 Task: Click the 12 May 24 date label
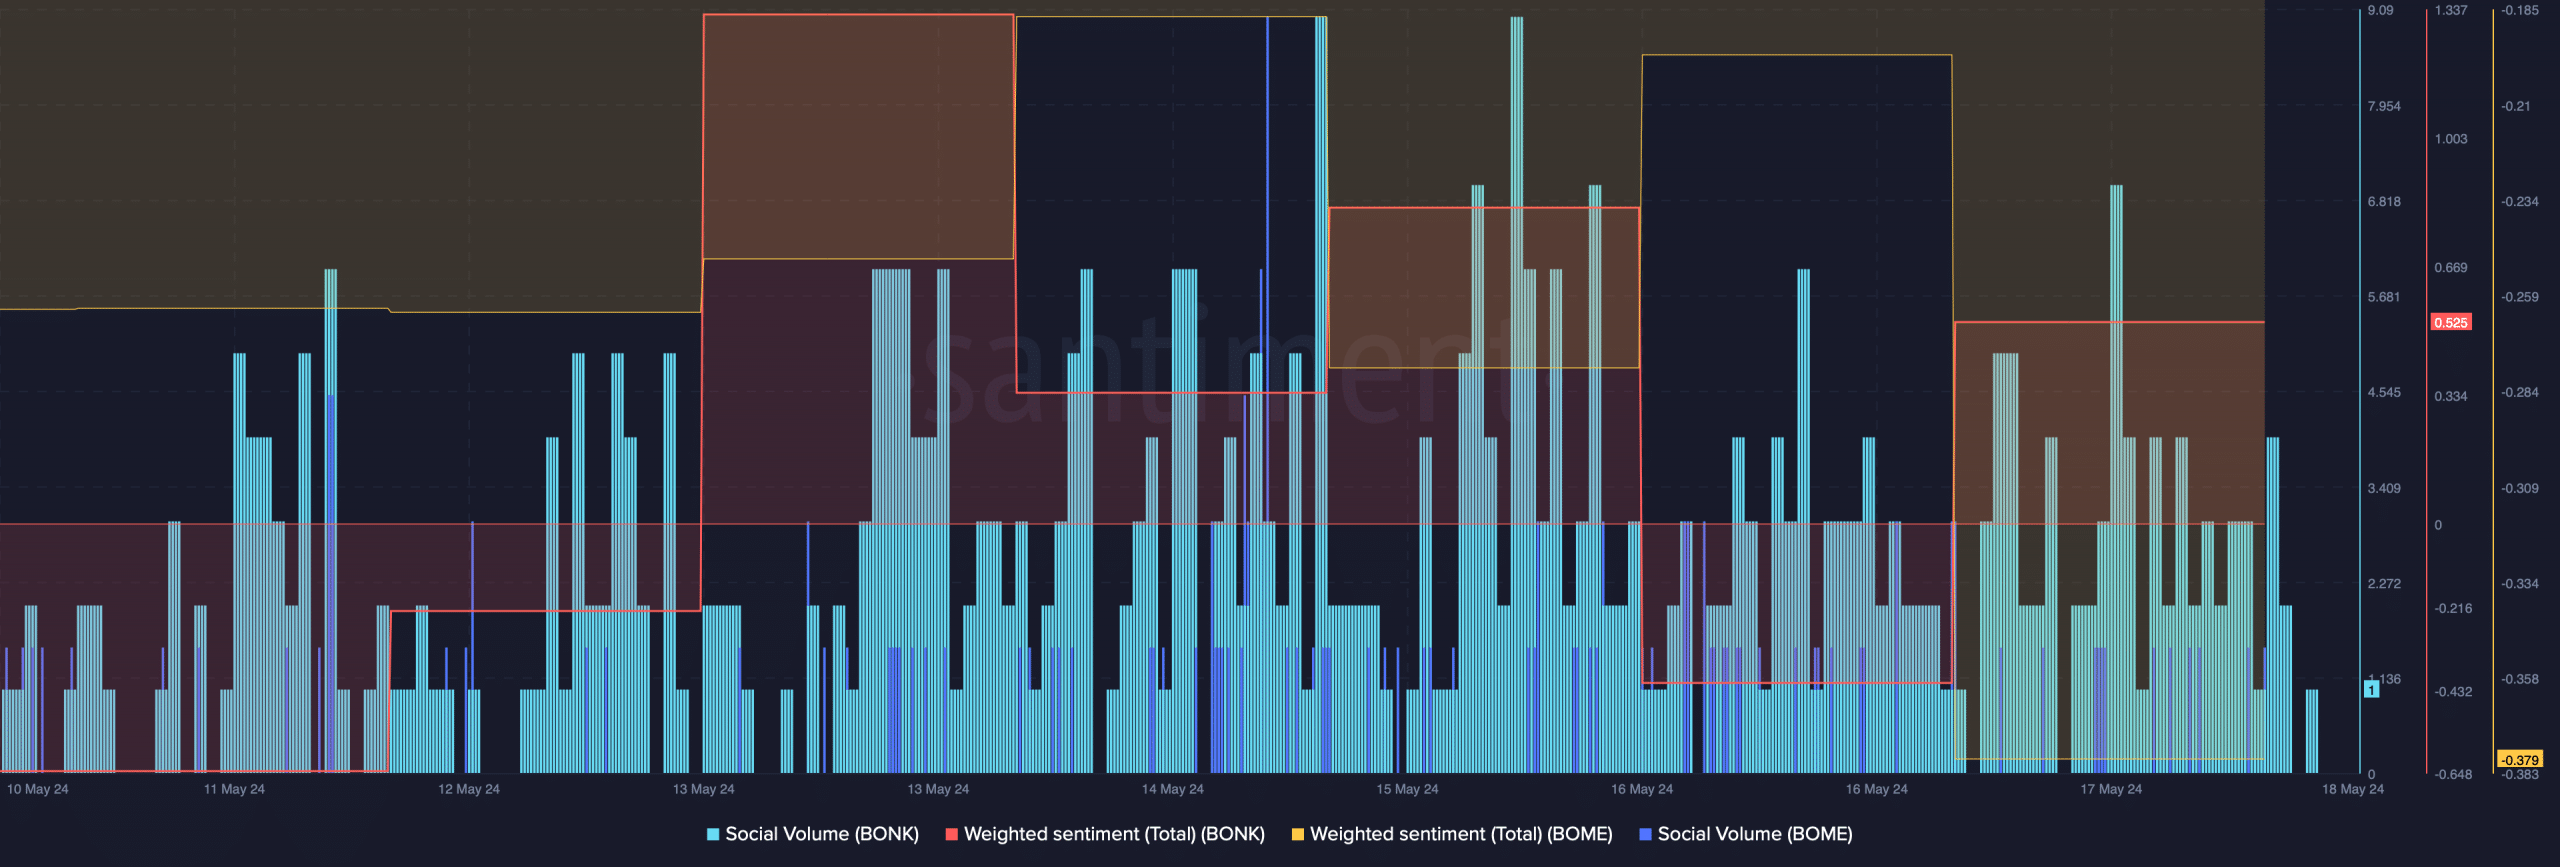(x=469, y=789)
